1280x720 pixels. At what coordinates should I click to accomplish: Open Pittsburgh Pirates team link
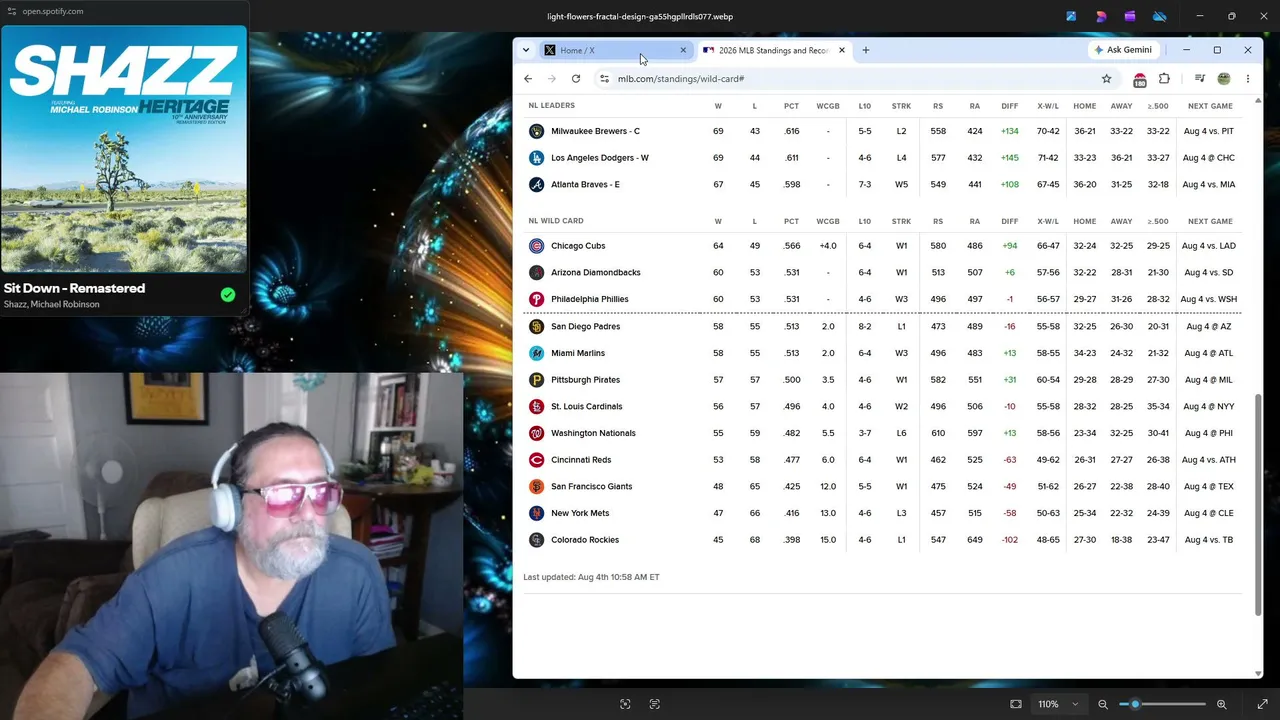586,380
